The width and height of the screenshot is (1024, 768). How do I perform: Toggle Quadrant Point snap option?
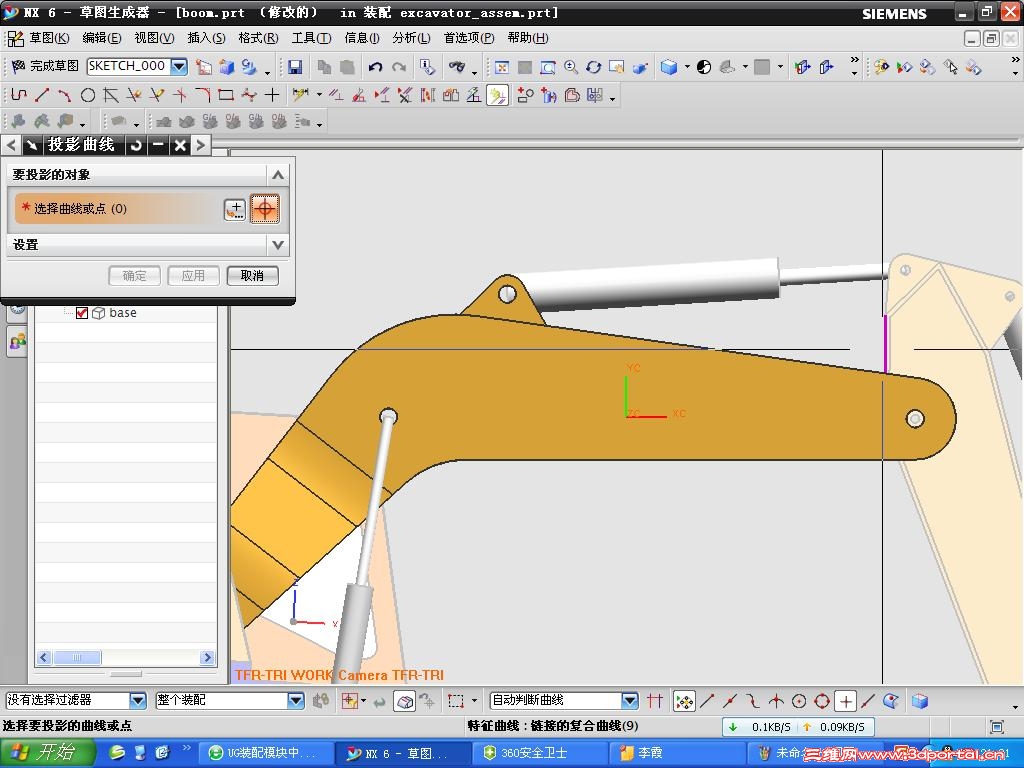click(822, 701)
